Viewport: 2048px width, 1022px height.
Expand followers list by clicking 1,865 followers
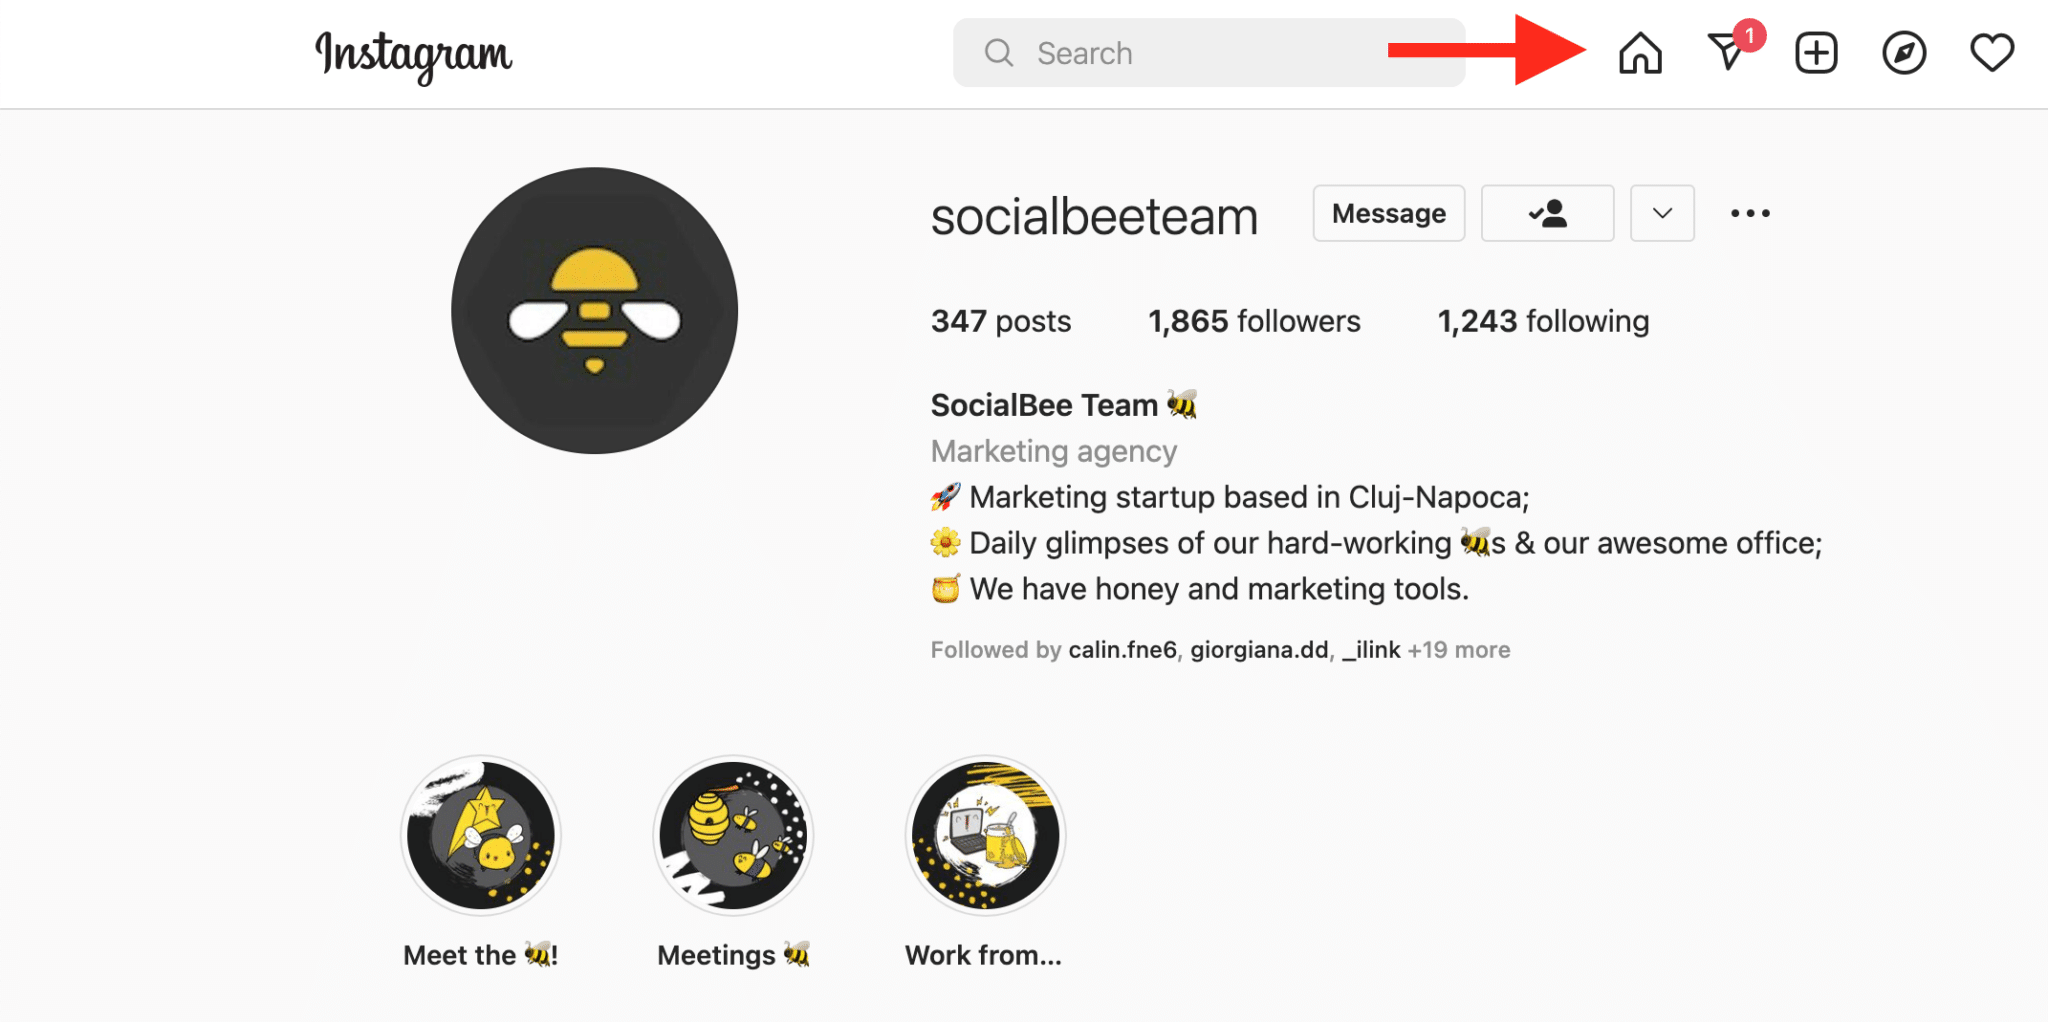(x=1253, y=321)
